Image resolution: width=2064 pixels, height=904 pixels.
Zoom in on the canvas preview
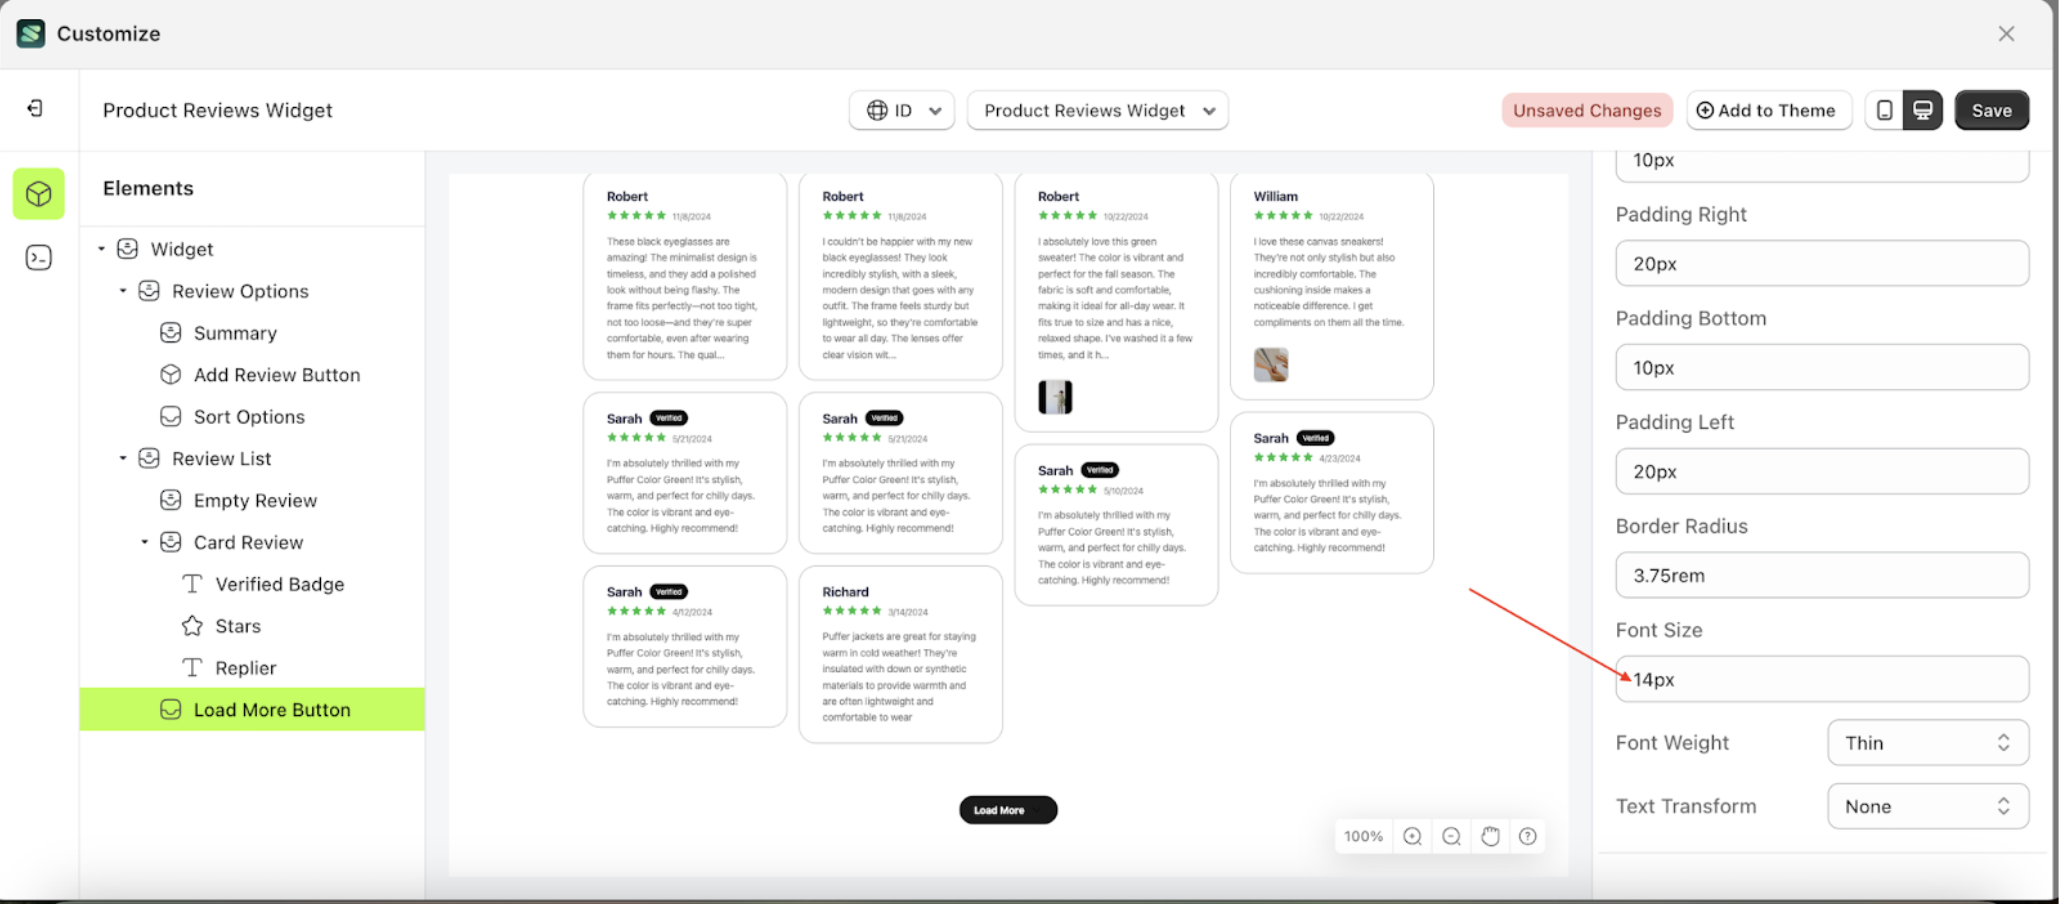tap(1412, 836)
